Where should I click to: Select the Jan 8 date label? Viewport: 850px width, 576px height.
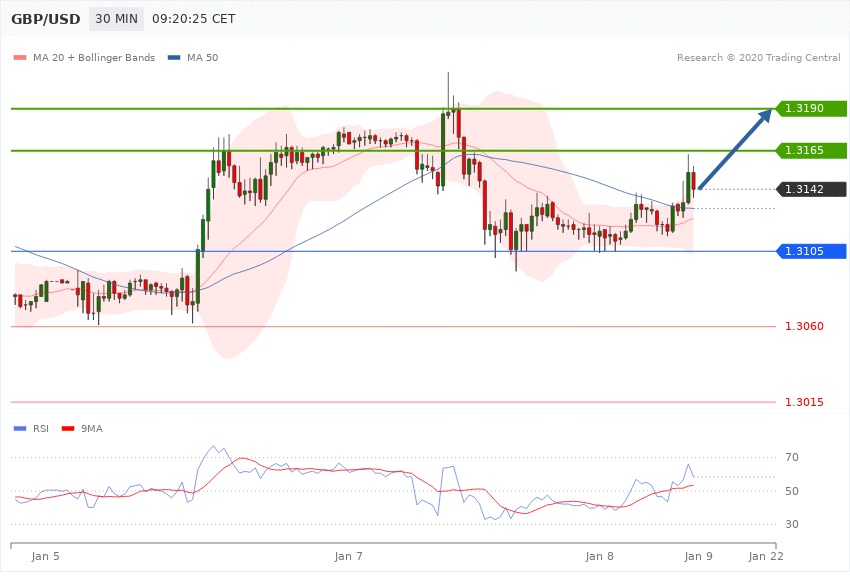600,555
